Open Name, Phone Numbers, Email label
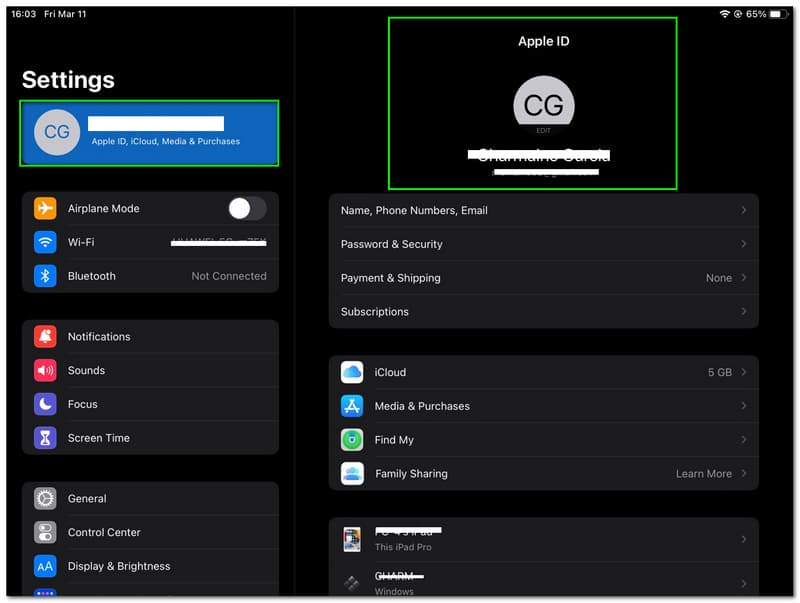Viewport: 800px width, 603px height. 414,210
